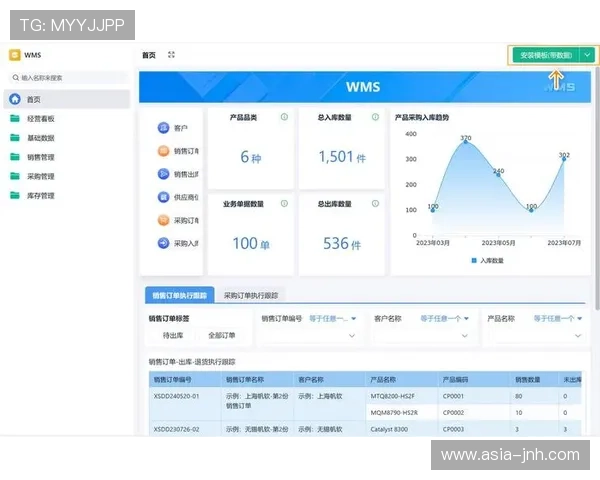The image size is (600, 480).
Task: Select the 全部订单 order tag filter
Action: [x=221, y=336]
